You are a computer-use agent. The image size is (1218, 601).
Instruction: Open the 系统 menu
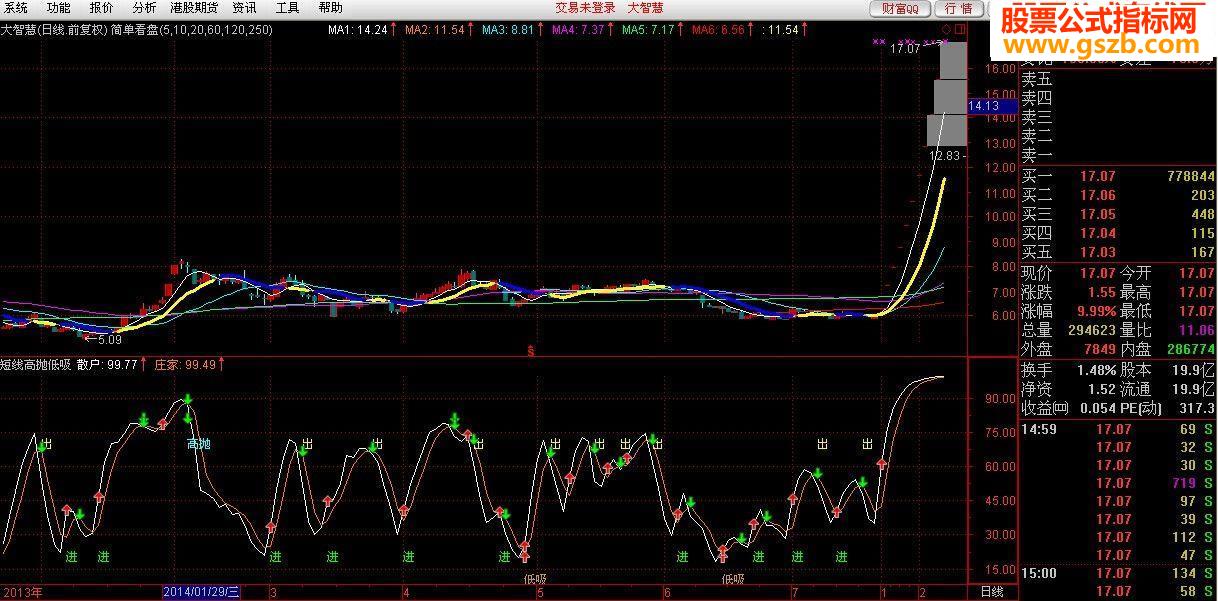click(15, 8)
